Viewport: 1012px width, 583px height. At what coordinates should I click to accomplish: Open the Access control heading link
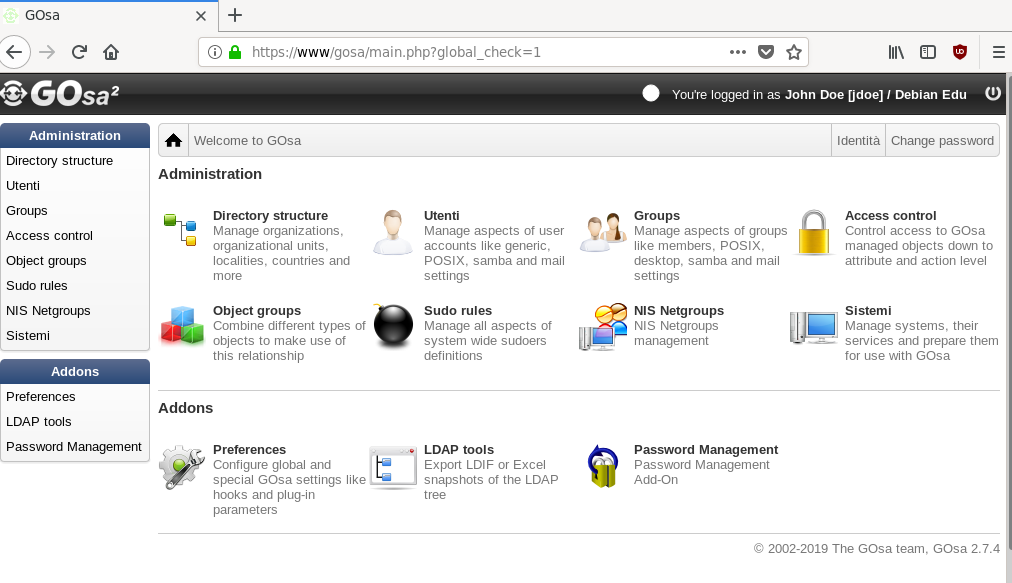(890, 216)
